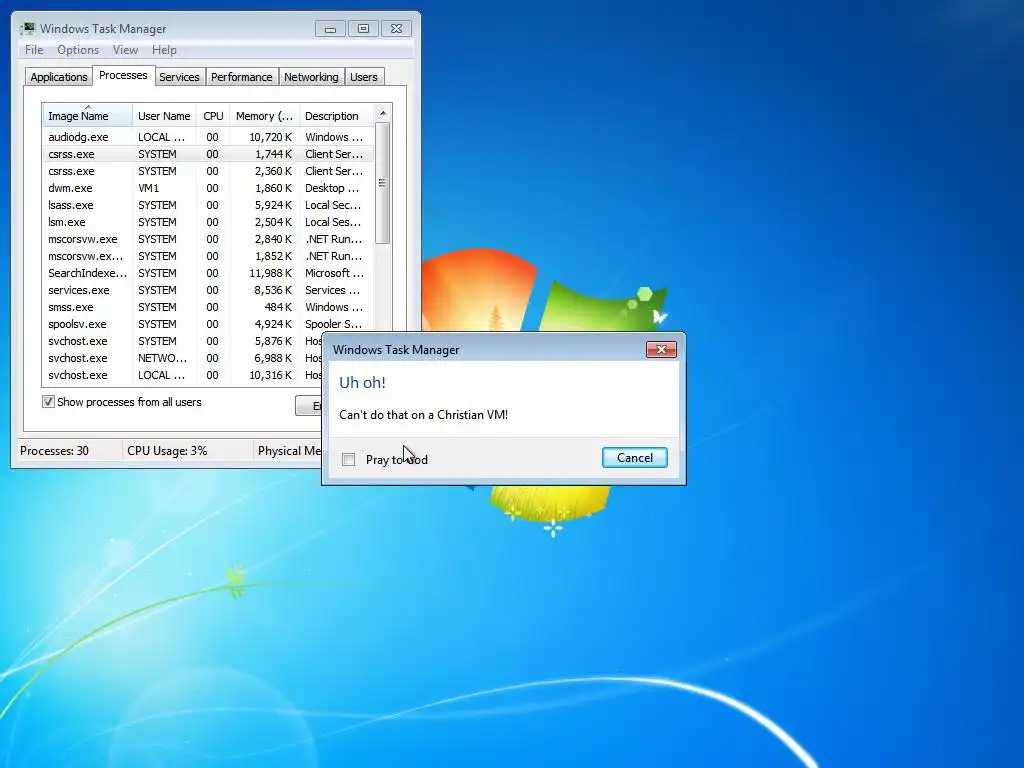Sort by Description column header

click(336, 116)
